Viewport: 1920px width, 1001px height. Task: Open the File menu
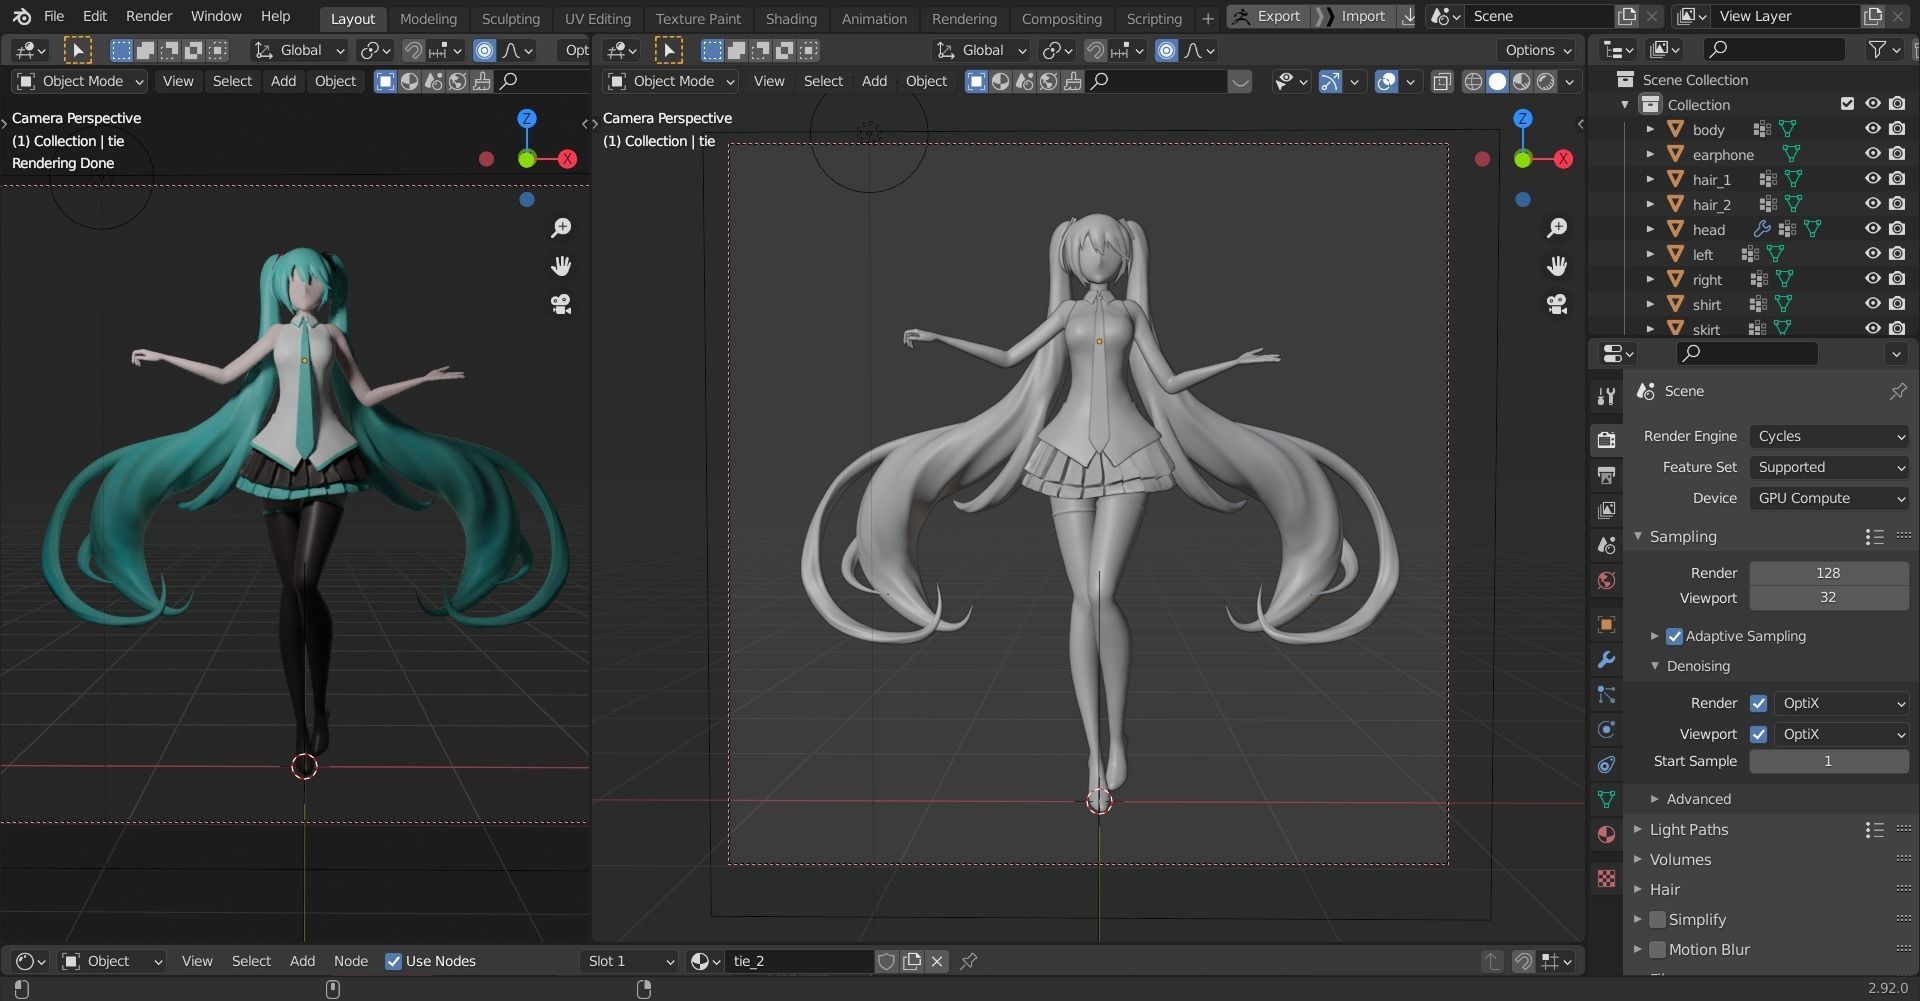click(x=54, y=16)
